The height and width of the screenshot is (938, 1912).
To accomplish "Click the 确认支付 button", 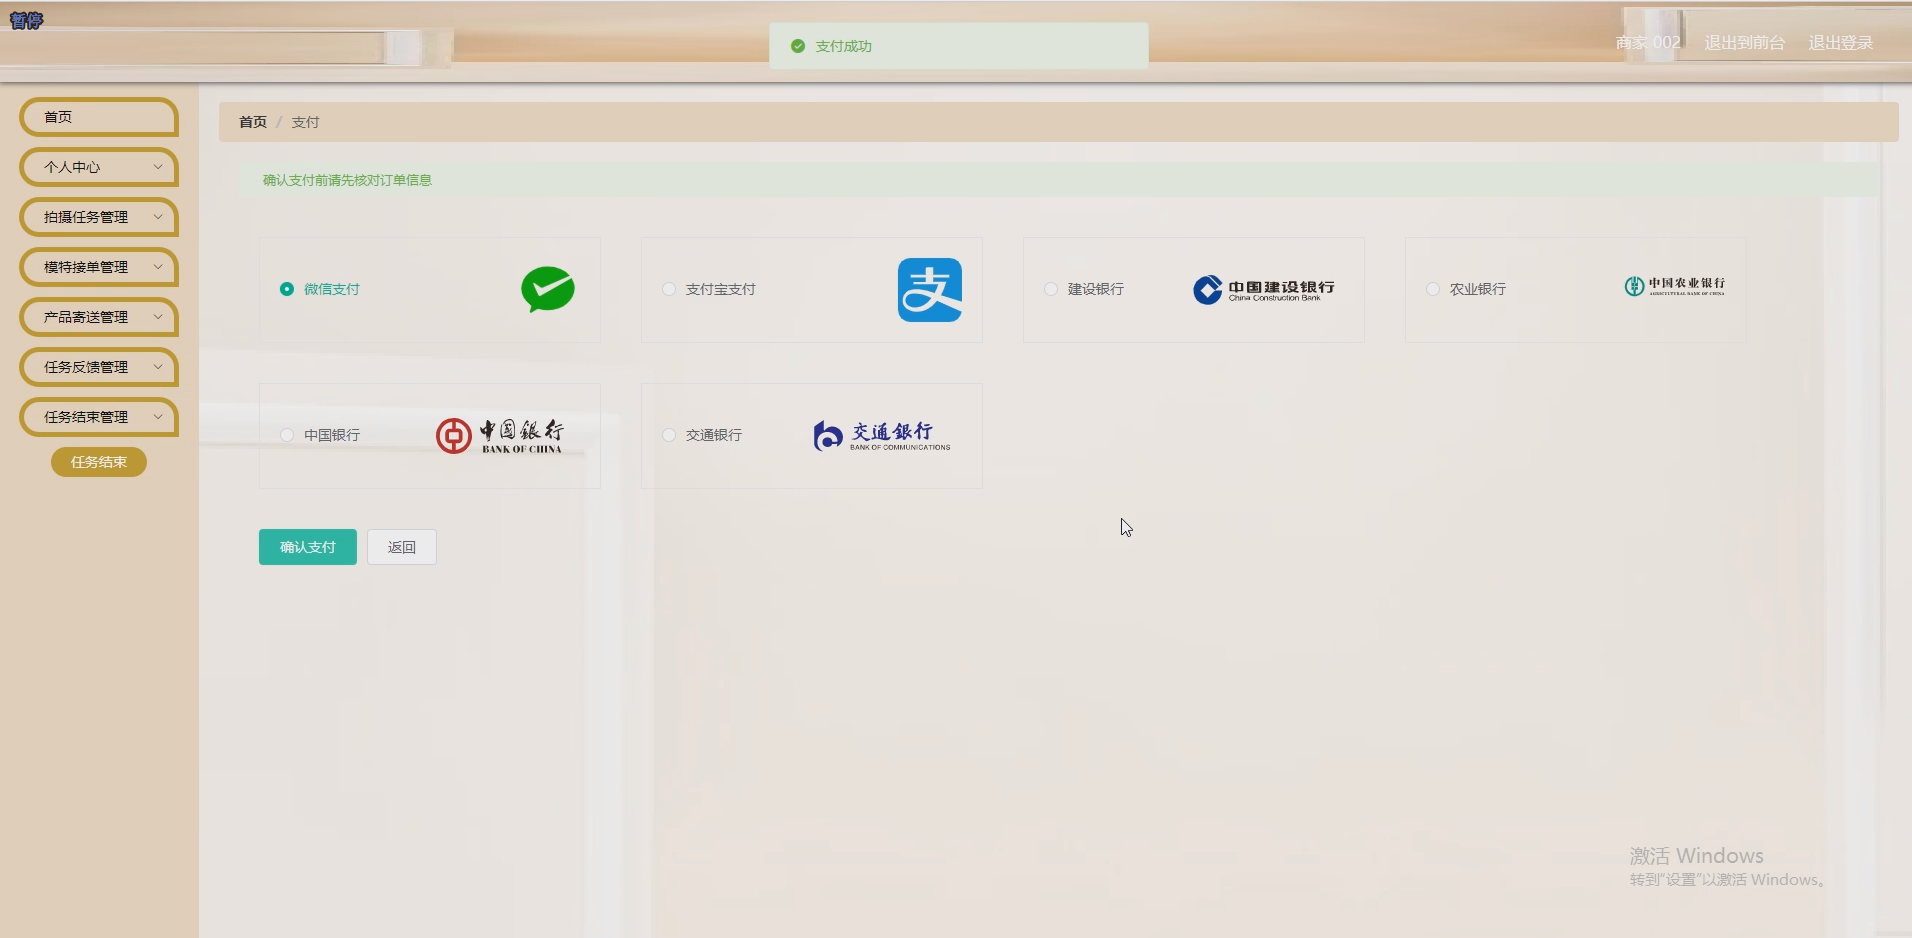I will tap(308, 547).
